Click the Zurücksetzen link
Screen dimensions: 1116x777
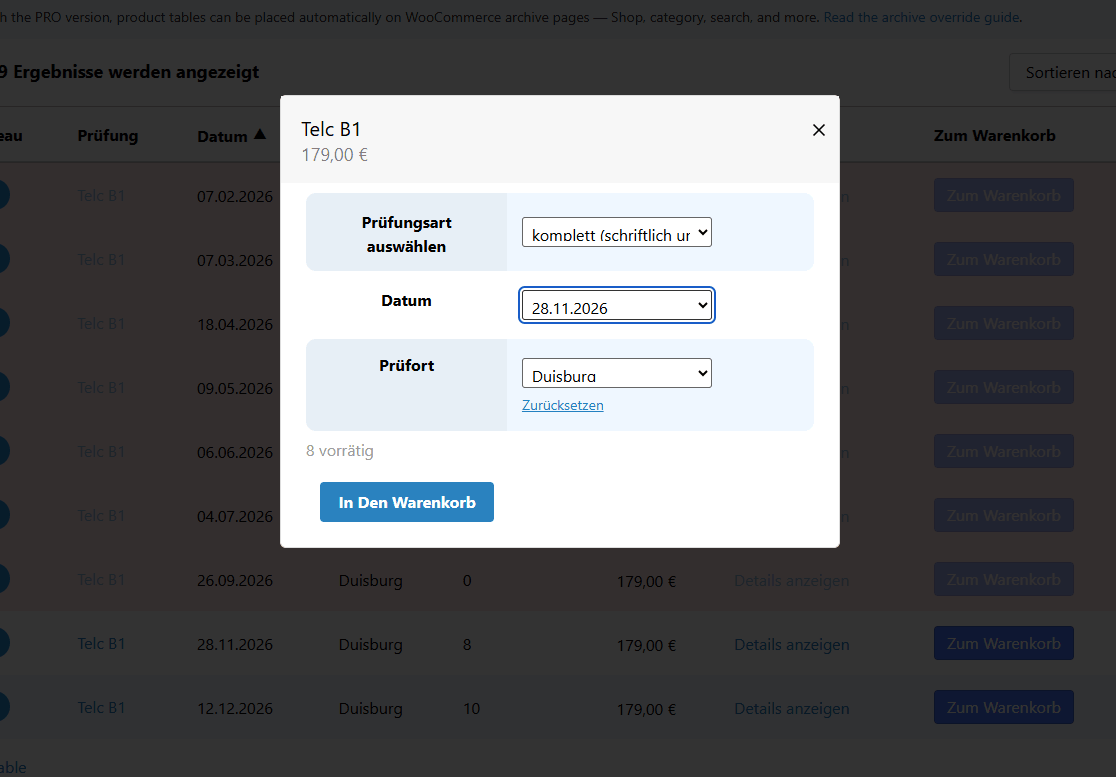click(x=562, y=405)
